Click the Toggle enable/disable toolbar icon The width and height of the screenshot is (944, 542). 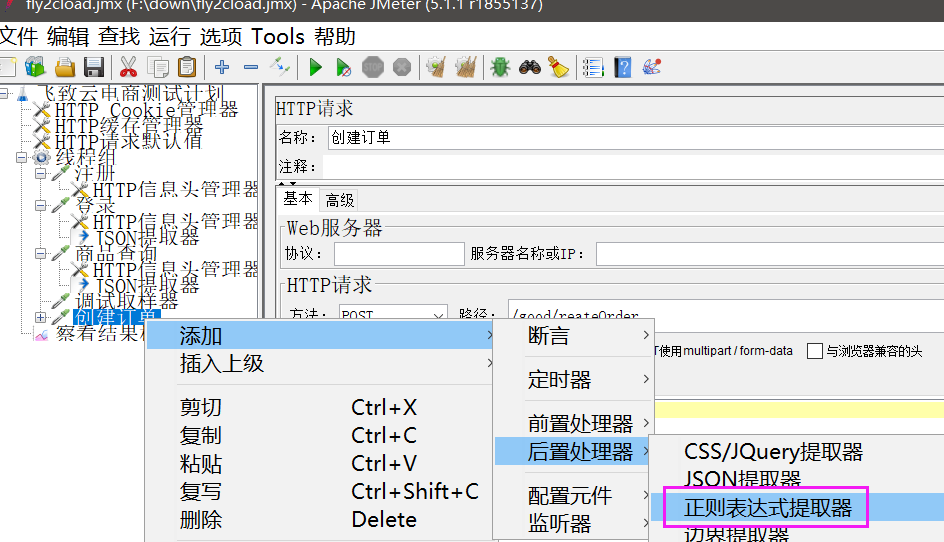(x=280, y=67)
